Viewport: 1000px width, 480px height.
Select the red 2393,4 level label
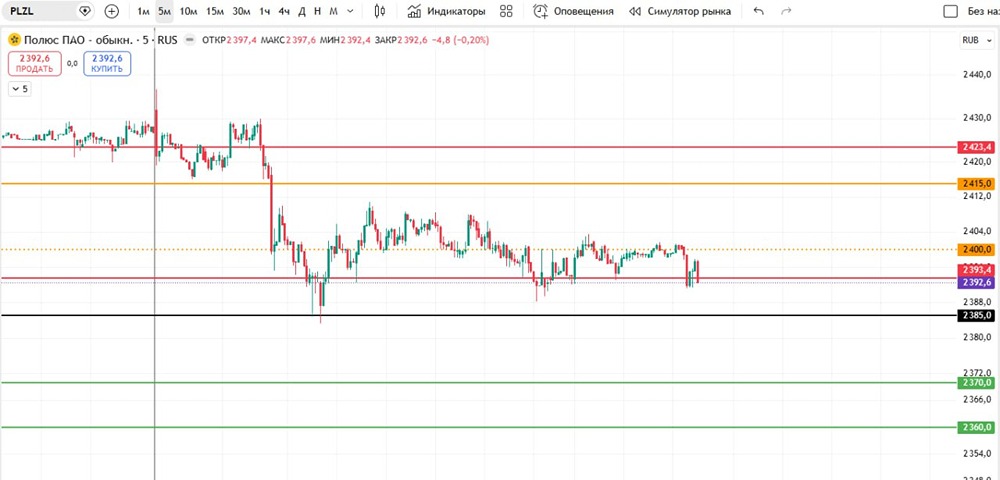976,271
